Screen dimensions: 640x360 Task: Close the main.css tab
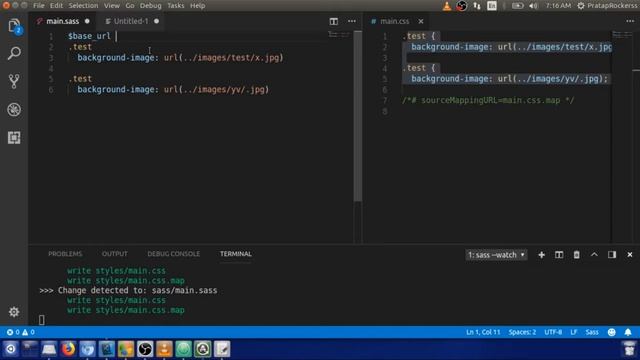click(x=420, y=21)
